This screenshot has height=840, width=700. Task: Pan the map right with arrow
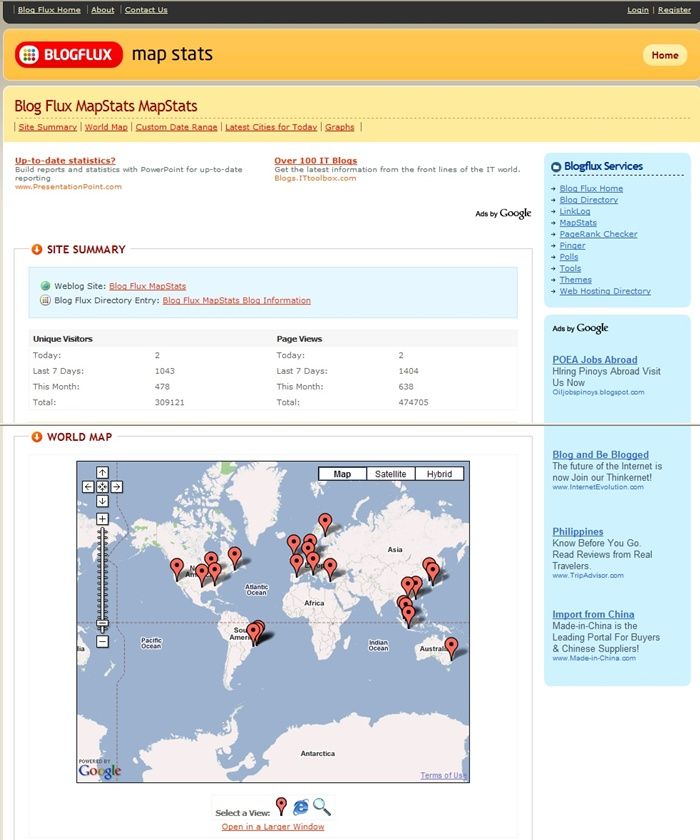point(117,486)
